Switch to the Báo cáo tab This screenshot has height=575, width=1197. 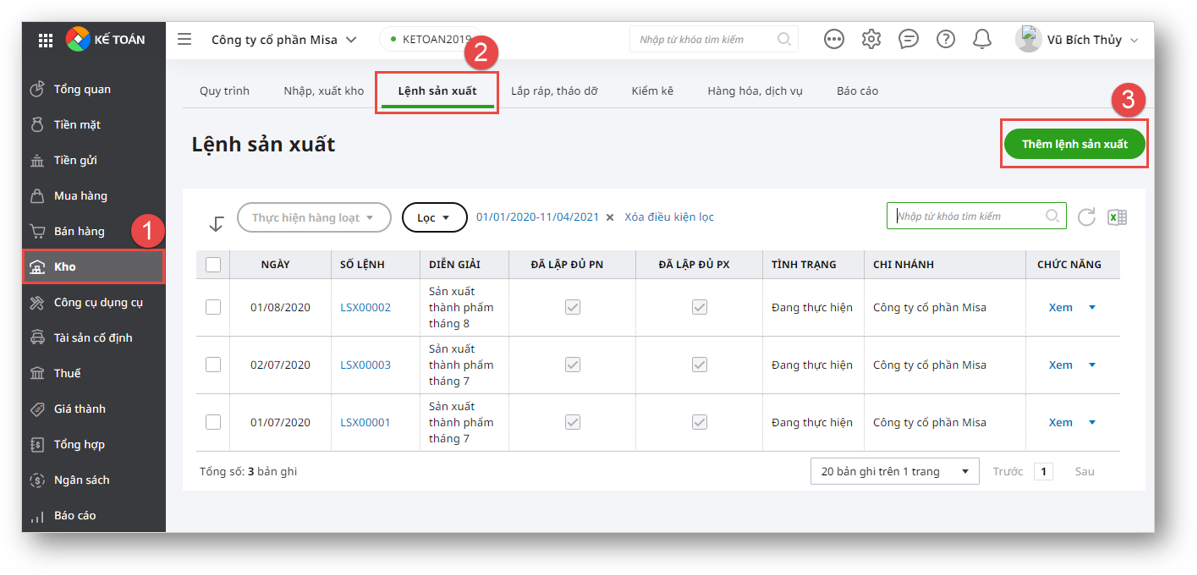pyautogui.click(x=857, y=91)
